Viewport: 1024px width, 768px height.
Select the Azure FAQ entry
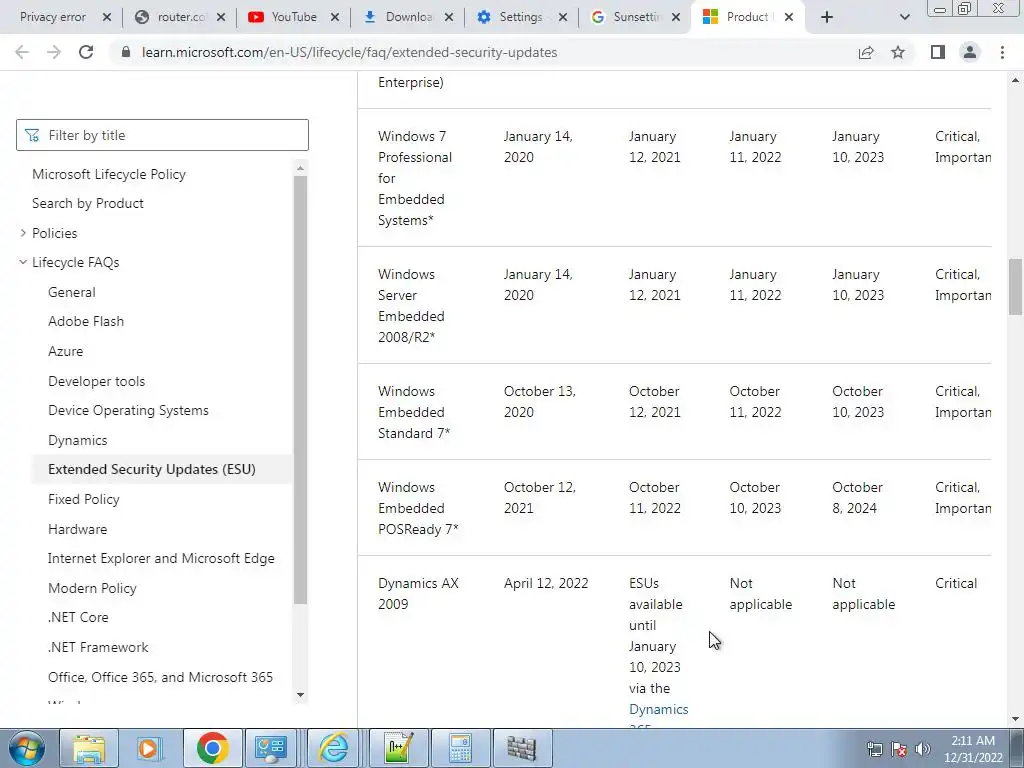(x=65, y=351)
